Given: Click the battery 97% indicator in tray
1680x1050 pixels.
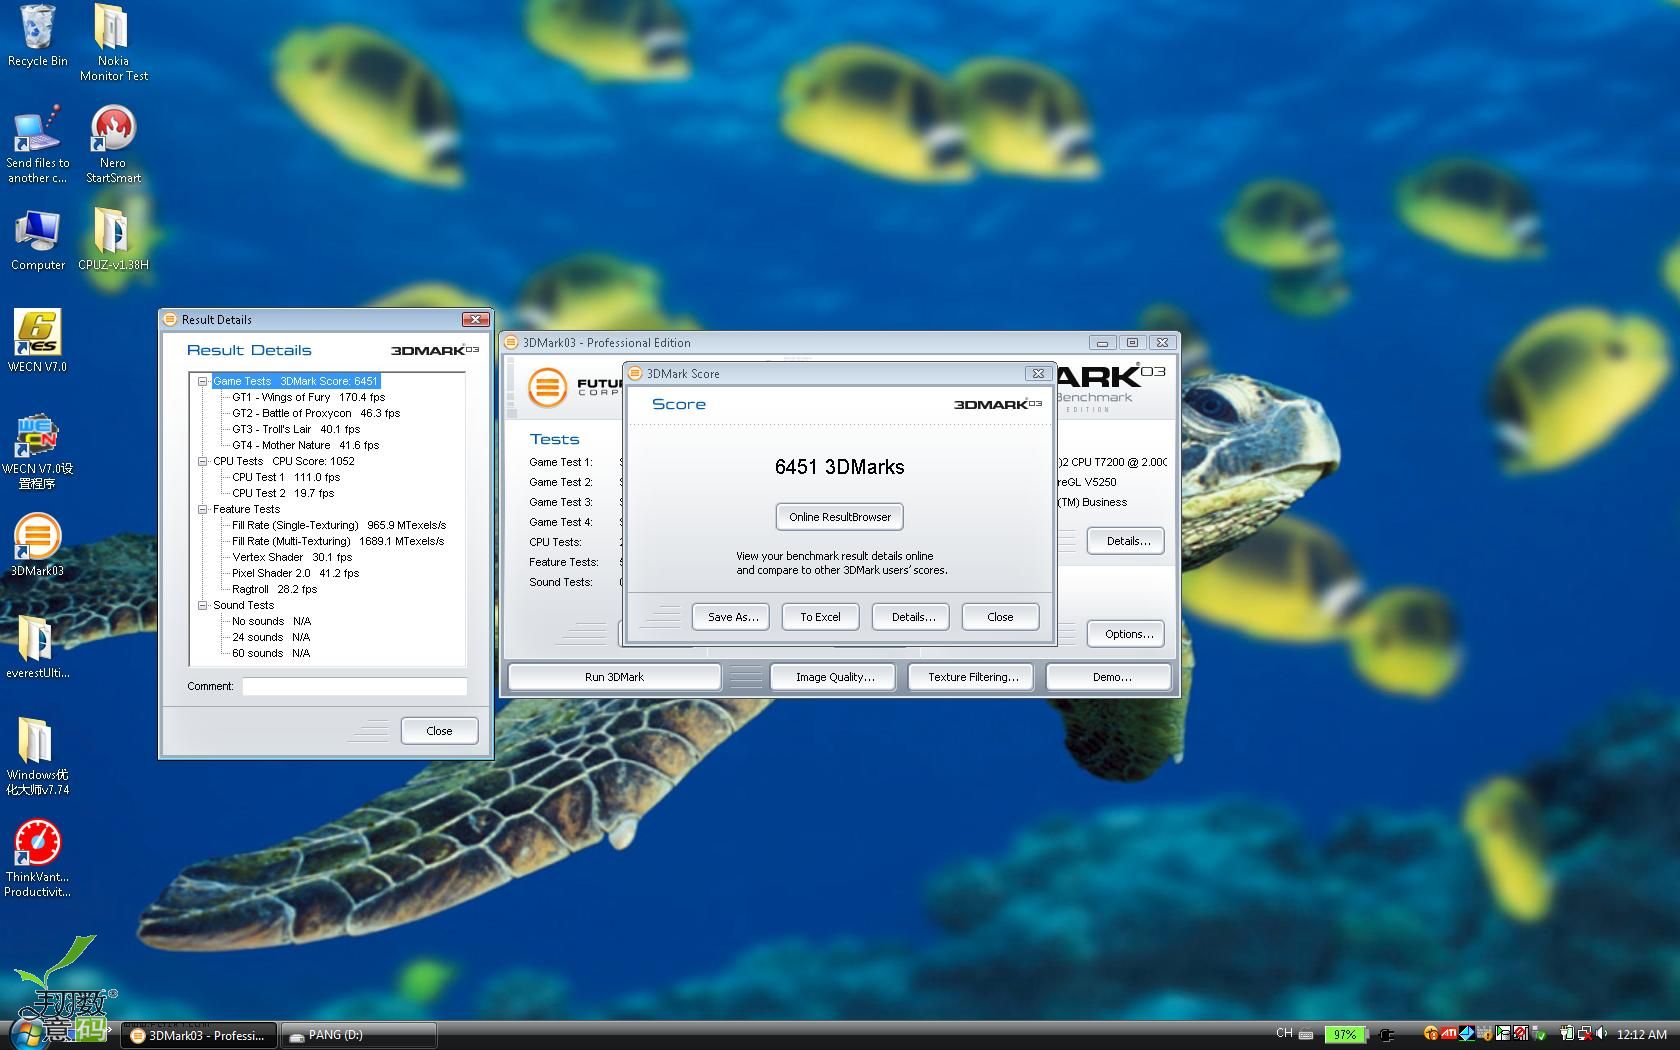Looking at the screenshot, I should 1345,1034.
